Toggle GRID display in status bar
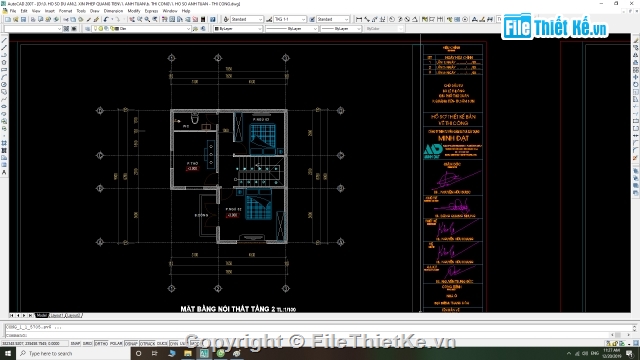Screen dimensions: 640x360 point(87,344)
